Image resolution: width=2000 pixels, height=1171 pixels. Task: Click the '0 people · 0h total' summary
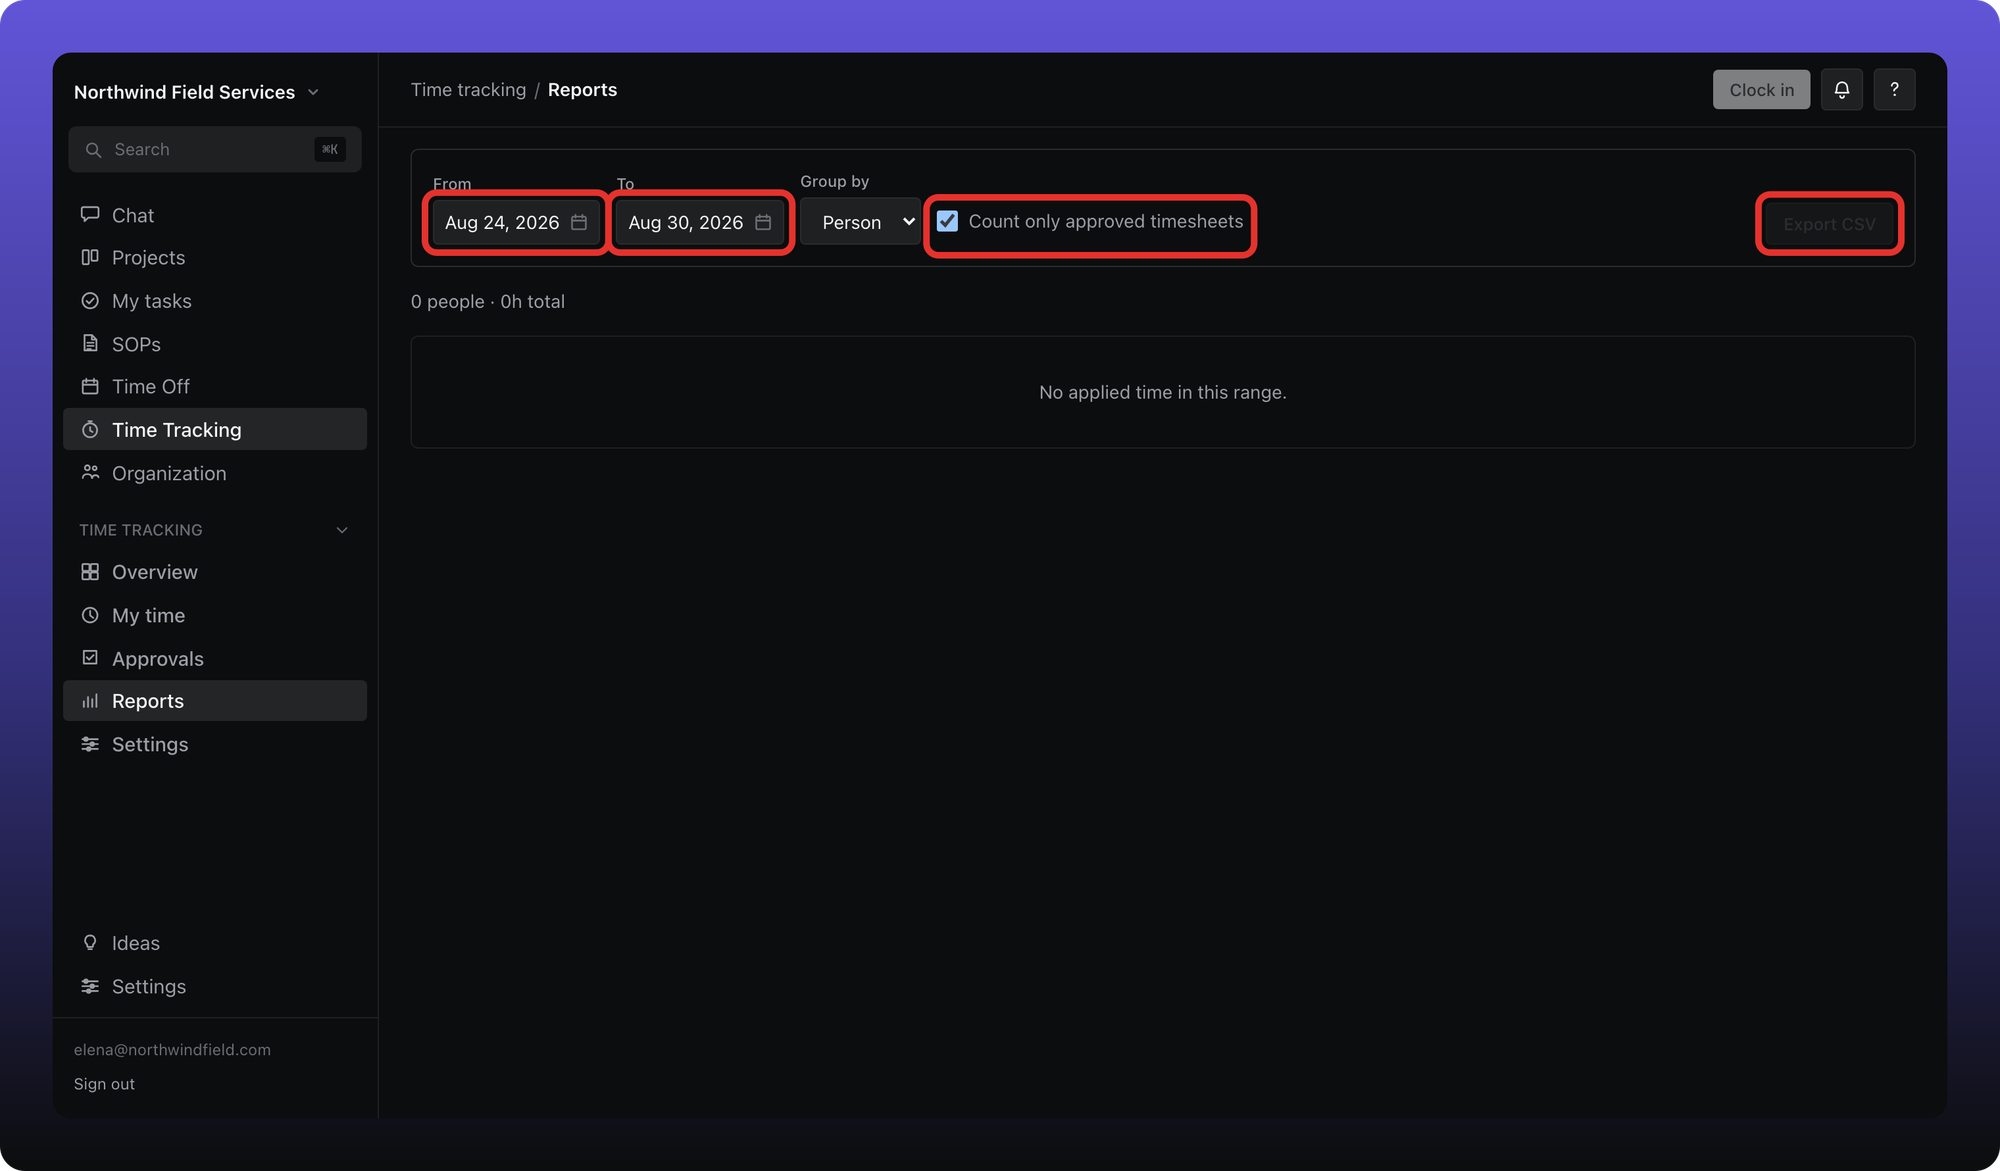(488, 302)
